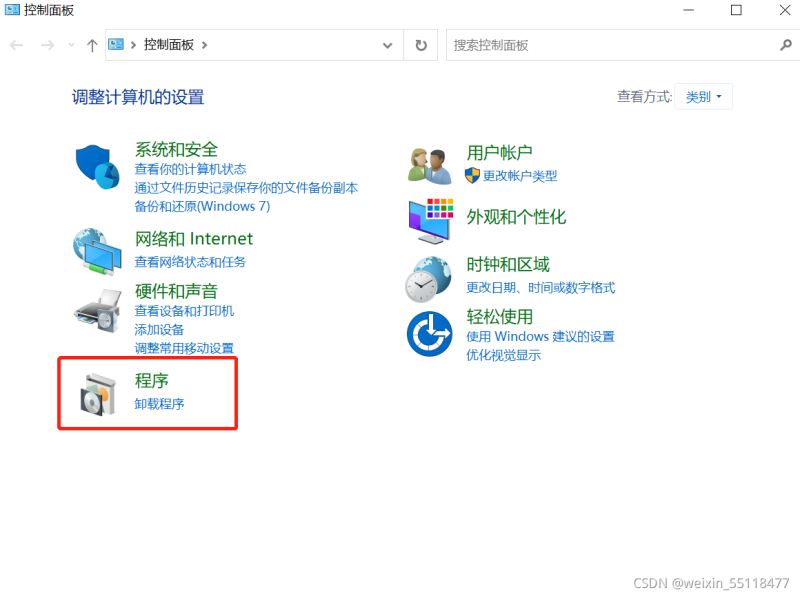Open 查看设备和打印机 link
This screenshot has height=597, width=800.
(x=184, y=311)
